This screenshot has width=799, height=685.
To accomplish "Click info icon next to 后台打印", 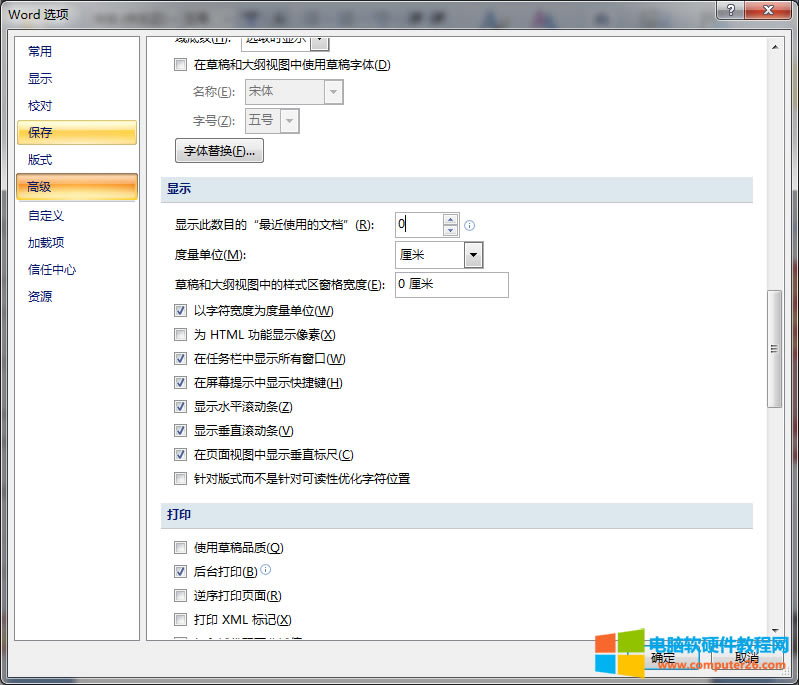I will pos(266,570).
